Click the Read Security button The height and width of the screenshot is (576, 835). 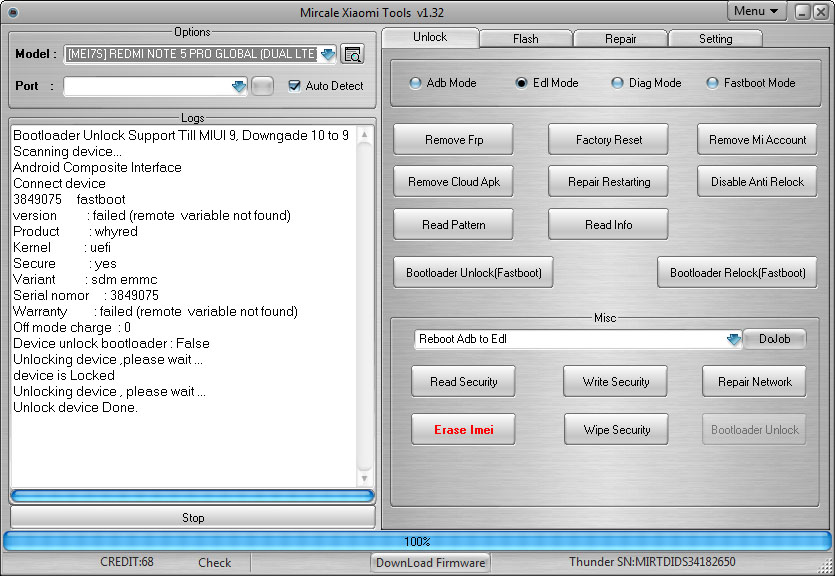(x=463, y=381)
